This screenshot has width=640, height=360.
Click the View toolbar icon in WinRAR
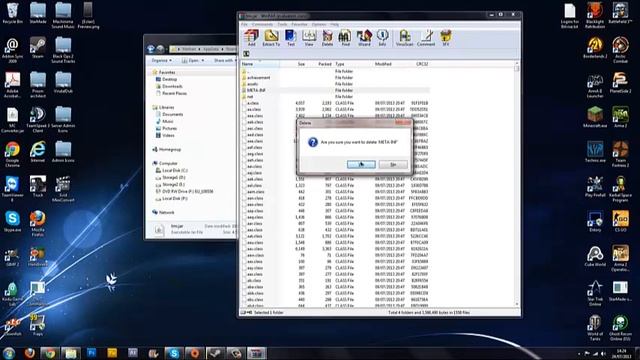309,38
